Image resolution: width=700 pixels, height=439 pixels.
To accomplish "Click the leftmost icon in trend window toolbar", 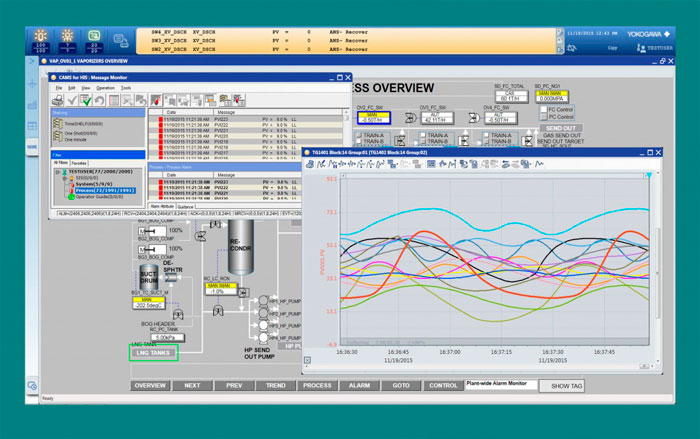I will tap(311, 164).
